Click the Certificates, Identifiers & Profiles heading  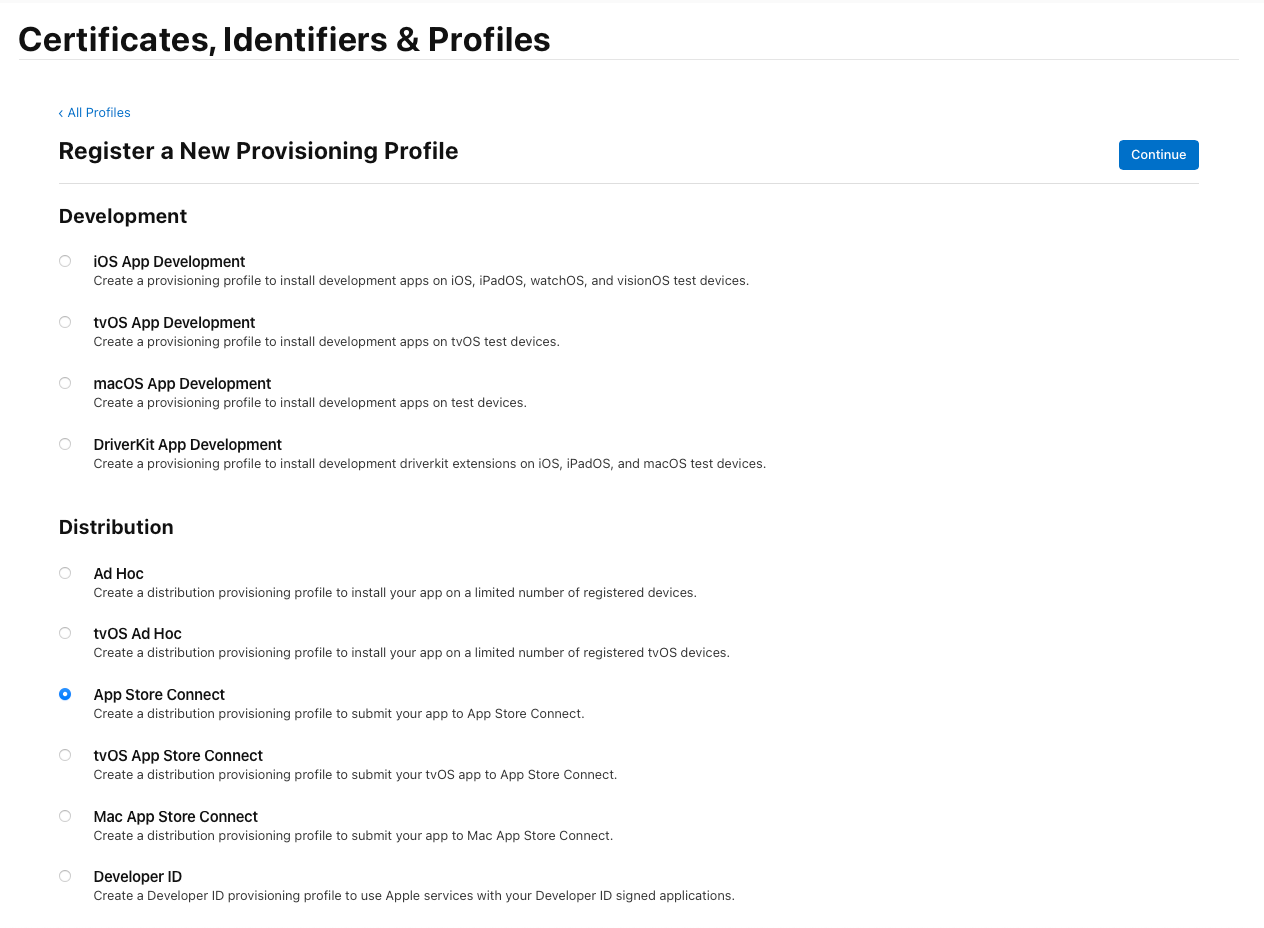coord(284,39)
